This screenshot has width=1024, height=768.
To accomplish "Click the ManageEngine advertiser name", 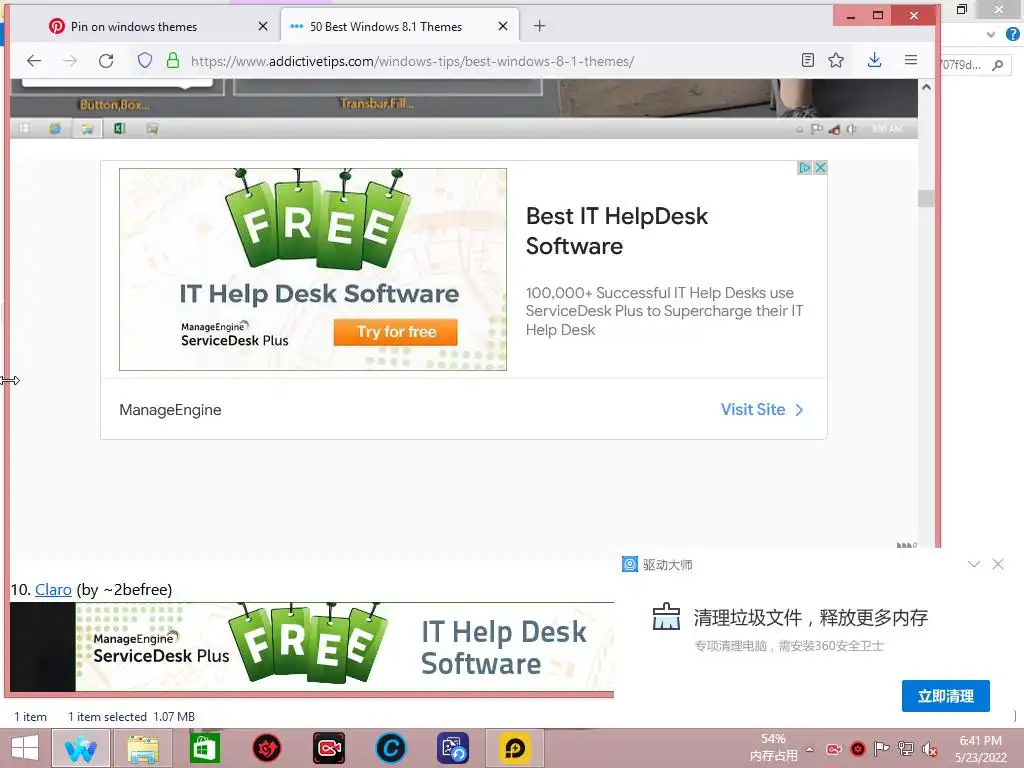I will coord(170,410).
